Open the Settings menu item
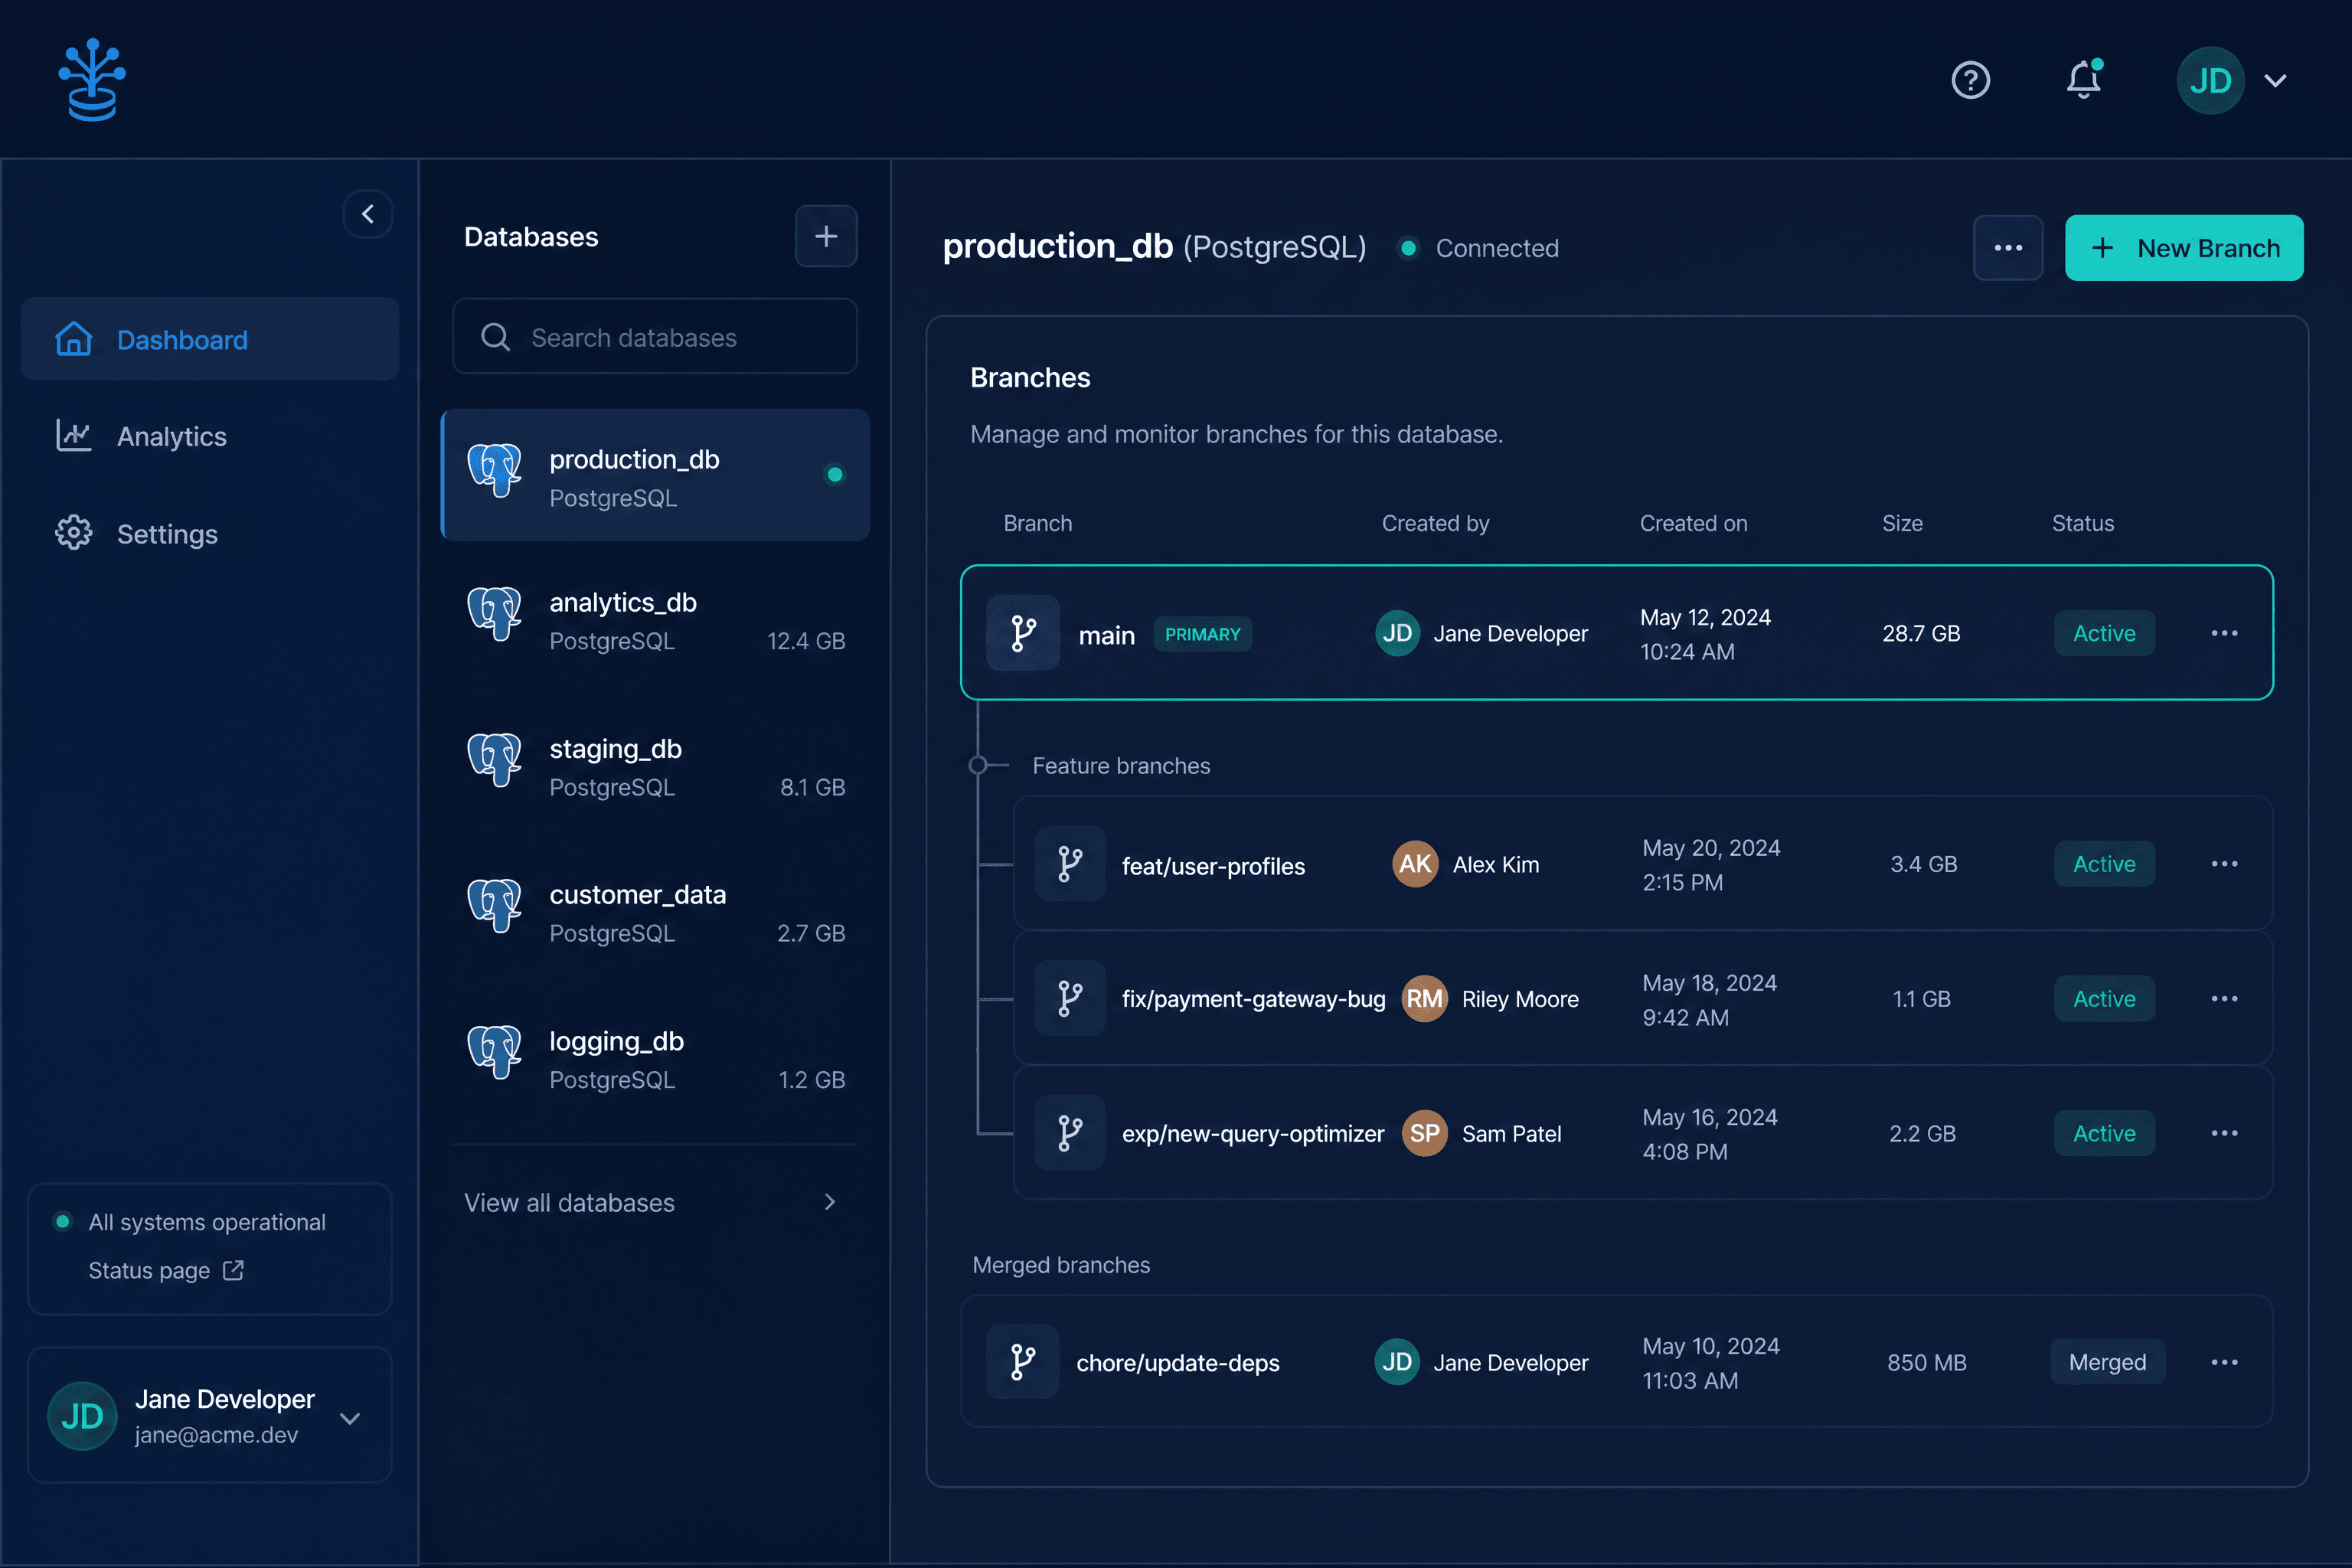The image size is (2352, 1568). pyautogui.click(x=210, y=533)
